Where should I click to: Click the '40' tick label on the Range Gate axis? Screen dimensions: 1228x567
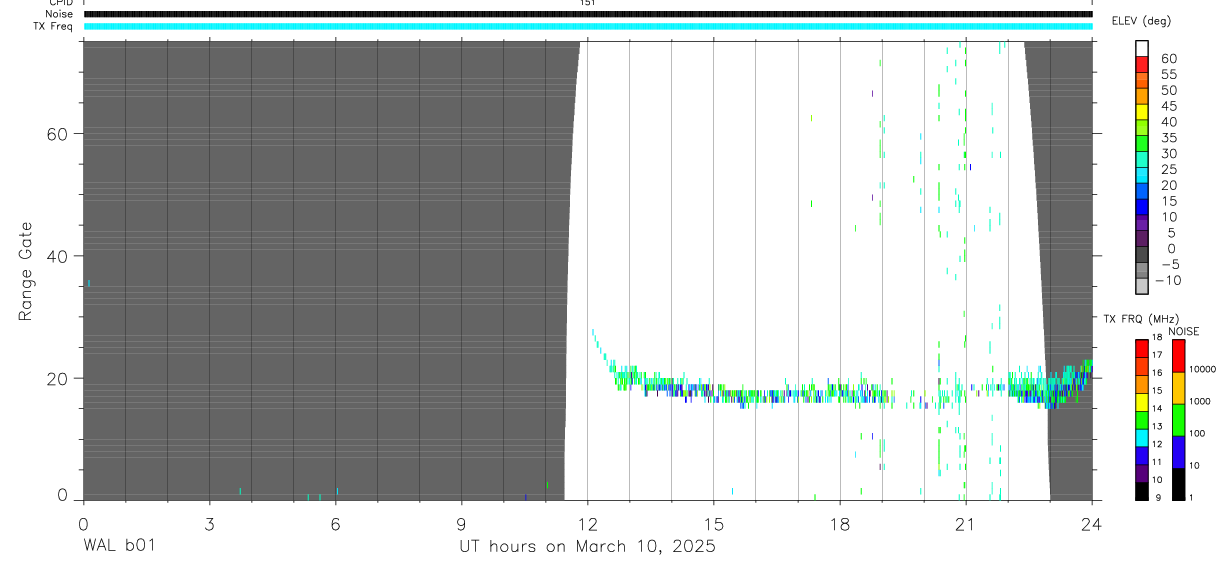coord(56,256)
